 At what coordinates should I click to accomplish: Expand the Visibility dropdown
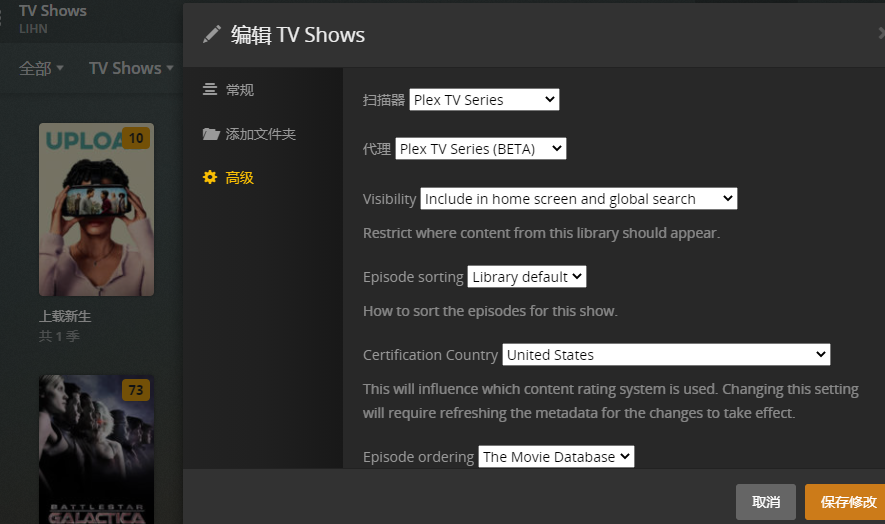pyautogui.click(x=578, y=199)
